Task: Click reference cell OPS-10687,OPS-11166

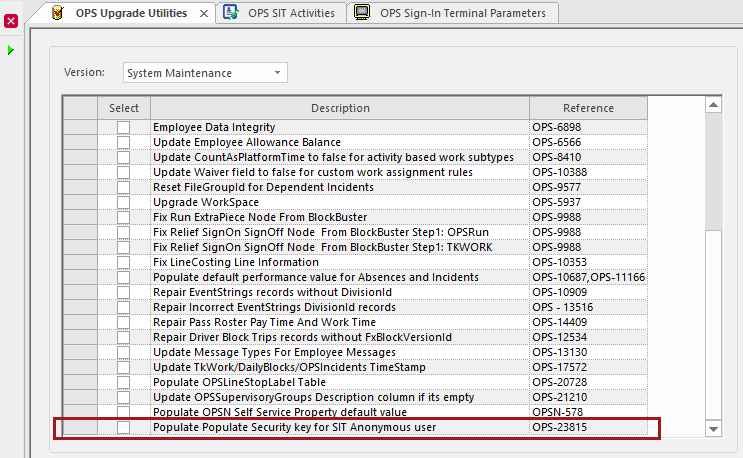Action: [x=589, y=277]
